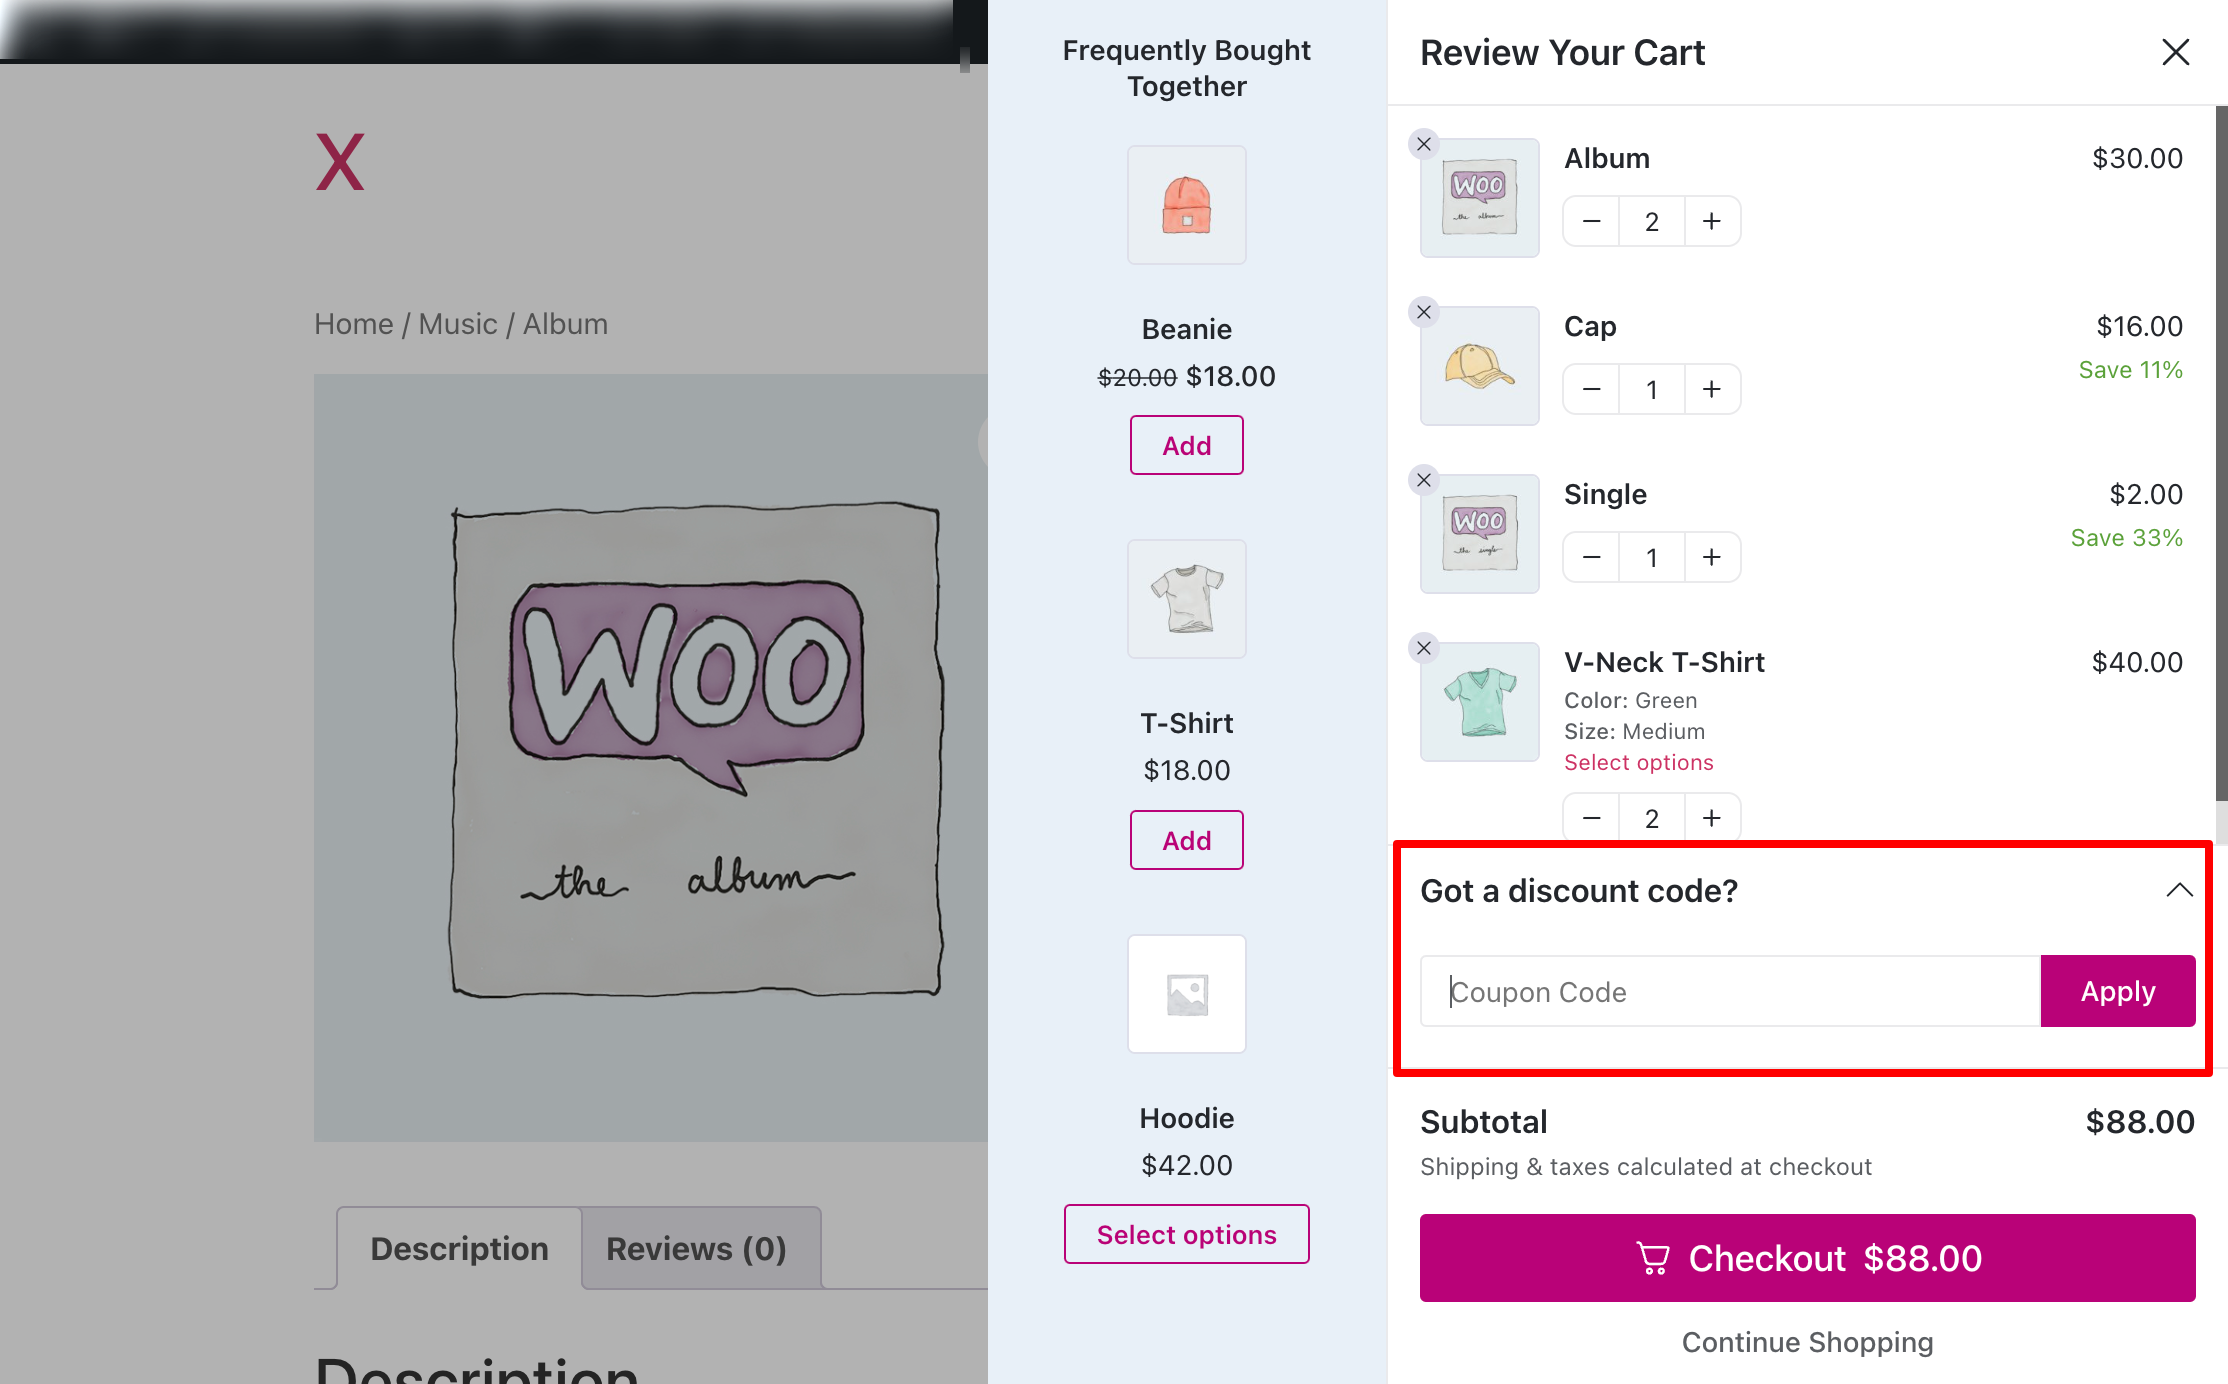Click the Apply coupon button
The width and height of the screenshot is (2228, 1384).
click(2117, 991)
